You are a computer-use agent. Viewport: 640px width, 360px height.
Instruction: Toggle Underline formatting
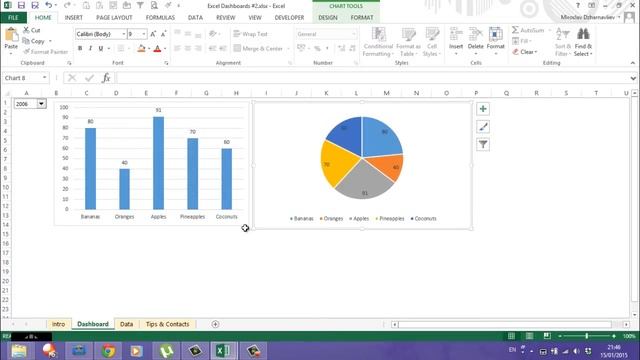[x=100, y=49]
